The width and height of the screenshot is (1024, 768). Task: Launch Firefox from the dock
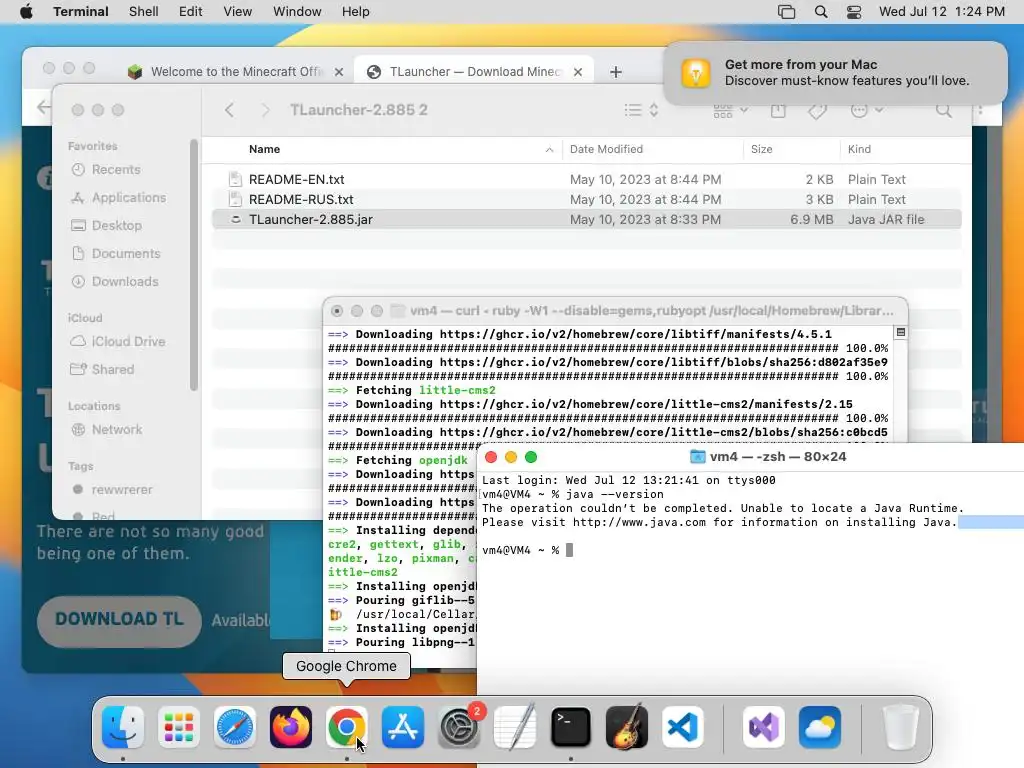291,727
